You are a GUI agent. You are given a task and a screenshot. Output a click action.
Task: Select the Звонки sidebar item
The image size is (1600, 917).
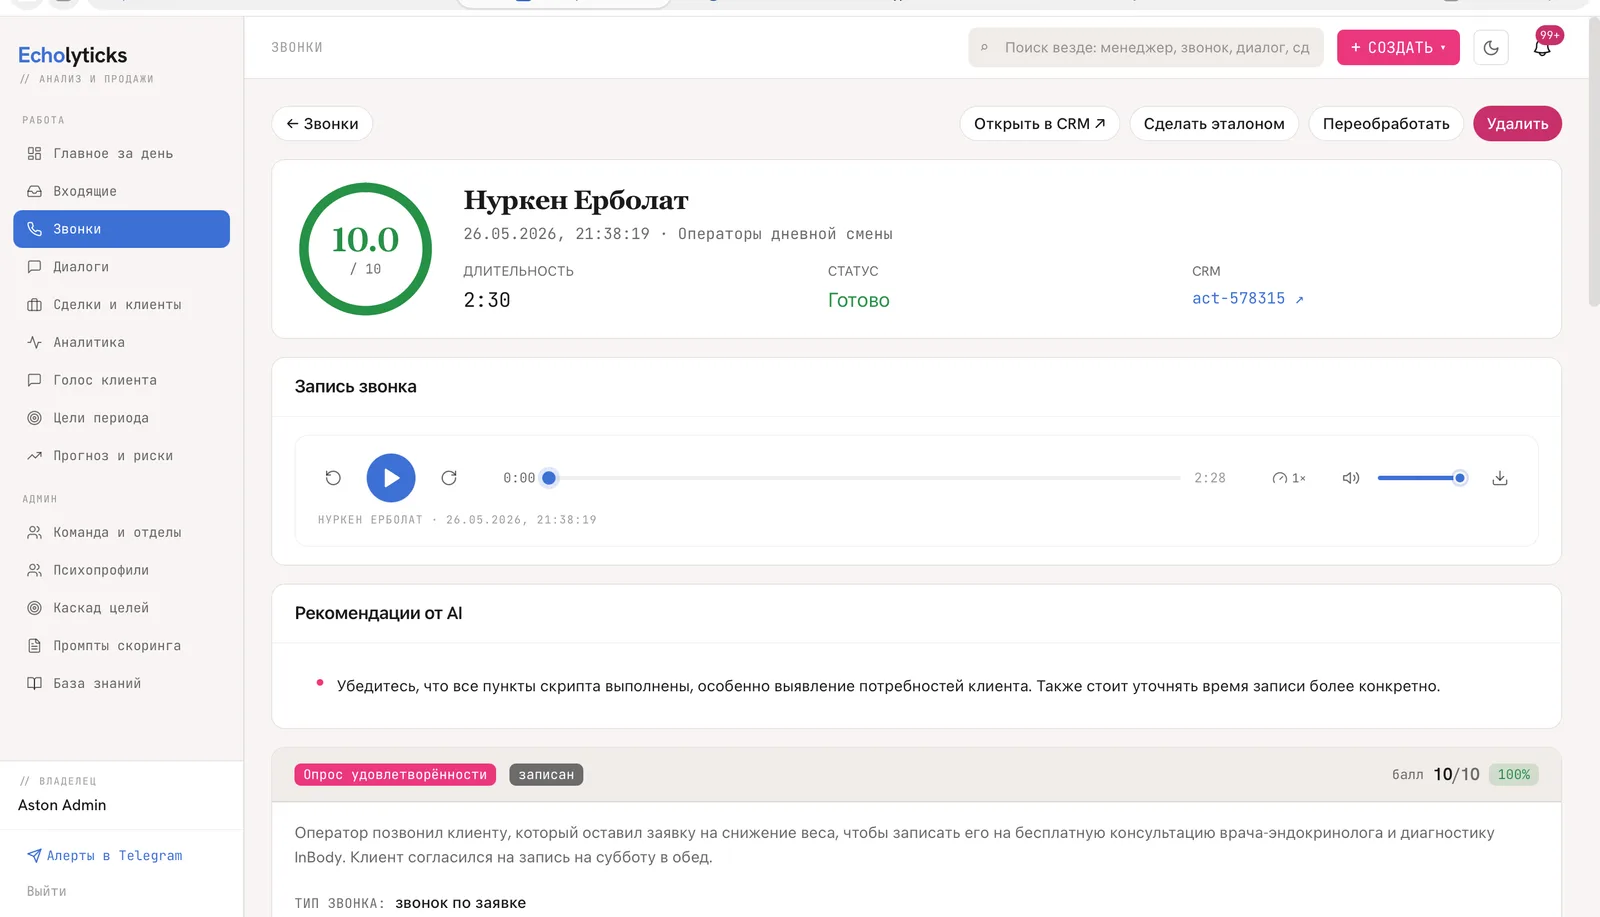121,229
